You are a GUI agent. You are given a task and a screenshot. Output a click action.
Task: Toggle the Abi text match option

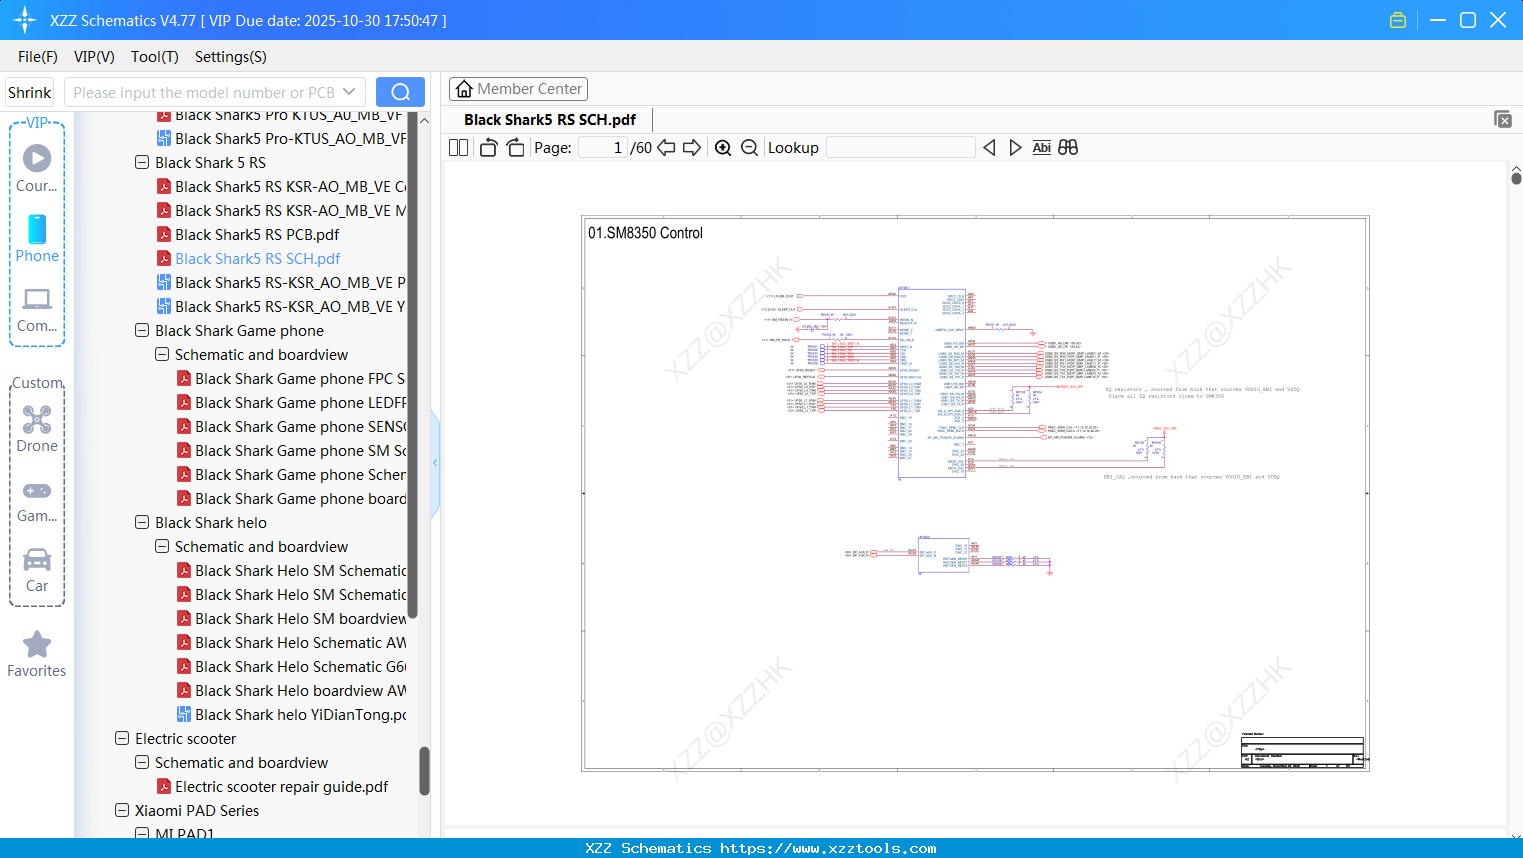pos(1042,148)
